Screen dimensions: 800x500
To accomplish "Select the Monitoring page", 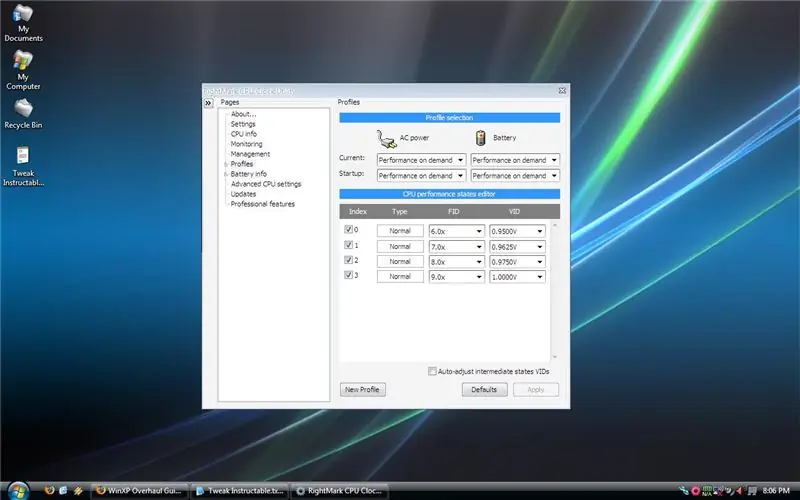I will pos(246,144).
